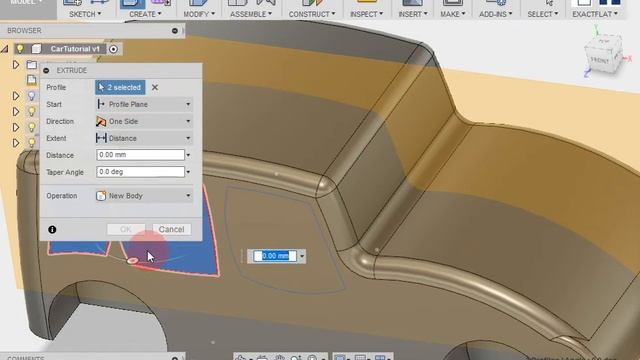Open the floating distance field dropdown arrow

point(302,256)
